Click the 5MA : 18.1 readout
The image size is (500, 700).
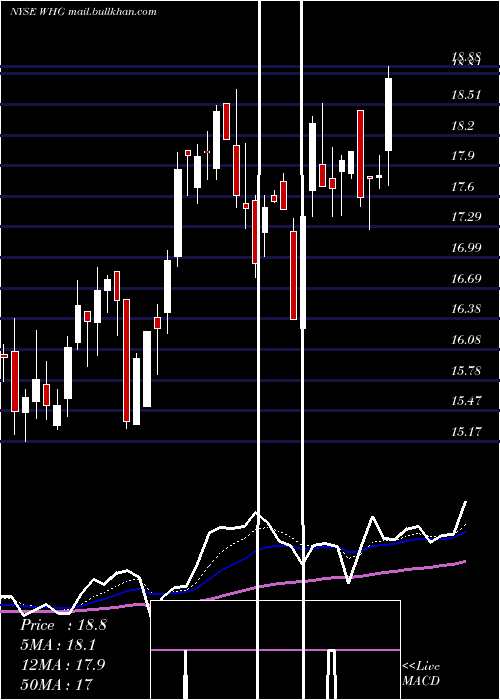pyautogui.click(x=58, y=645)
